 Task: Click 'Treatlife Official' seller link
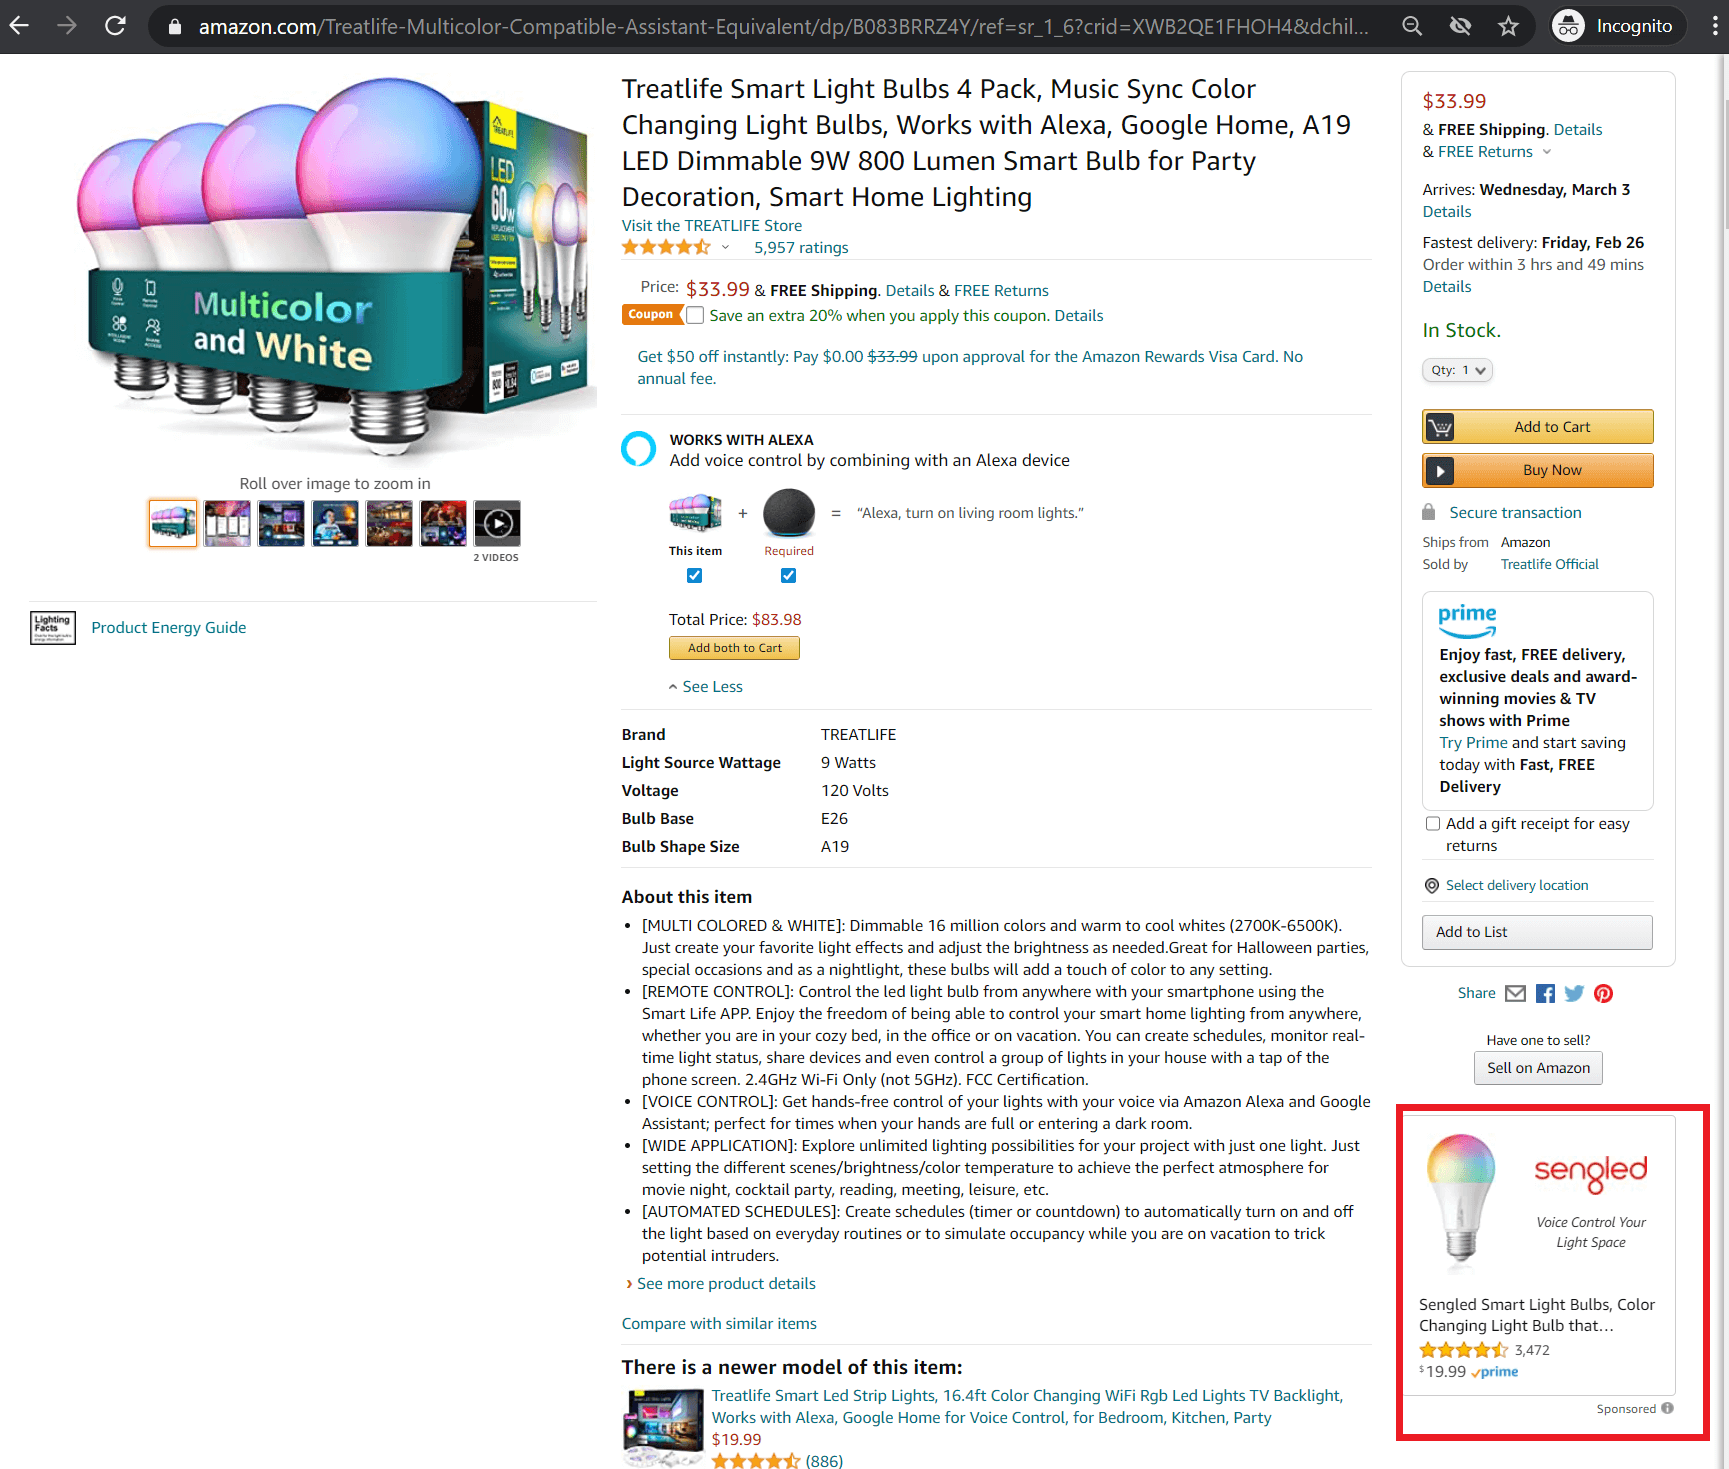pos(1550,565)
